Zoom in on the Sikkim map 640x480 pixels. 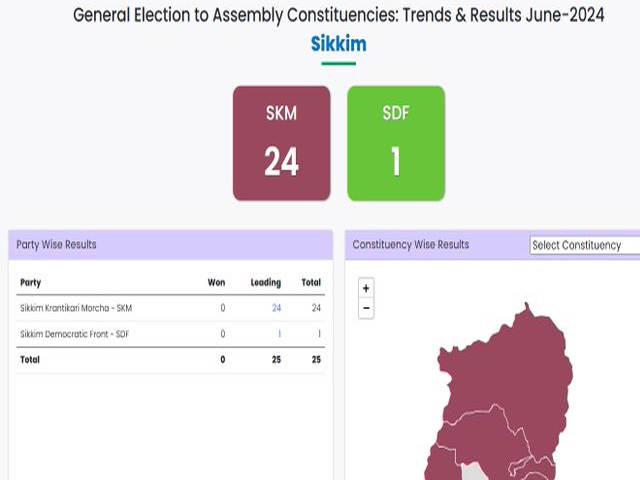coord(366,288)
